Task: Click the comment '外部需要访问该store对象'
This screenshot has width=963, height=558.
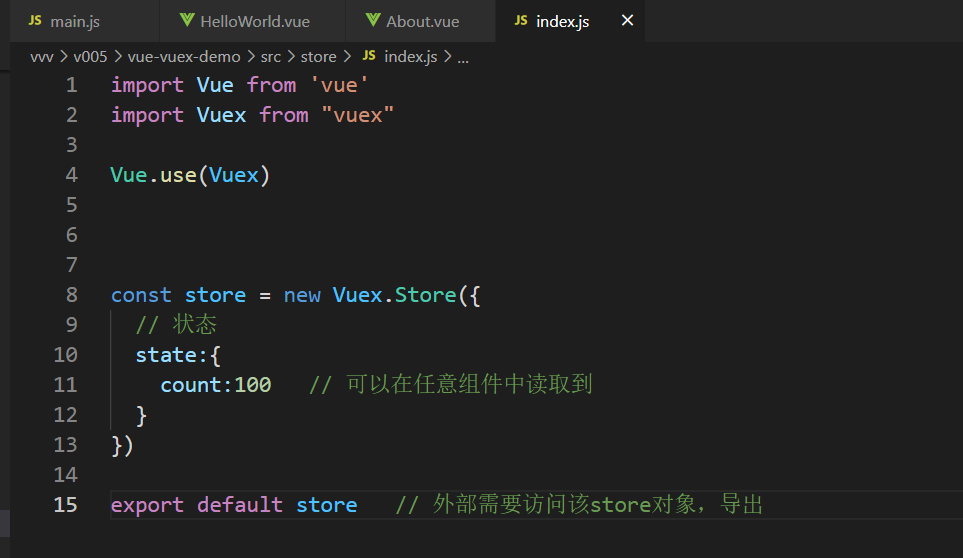Action: point(564,505)
